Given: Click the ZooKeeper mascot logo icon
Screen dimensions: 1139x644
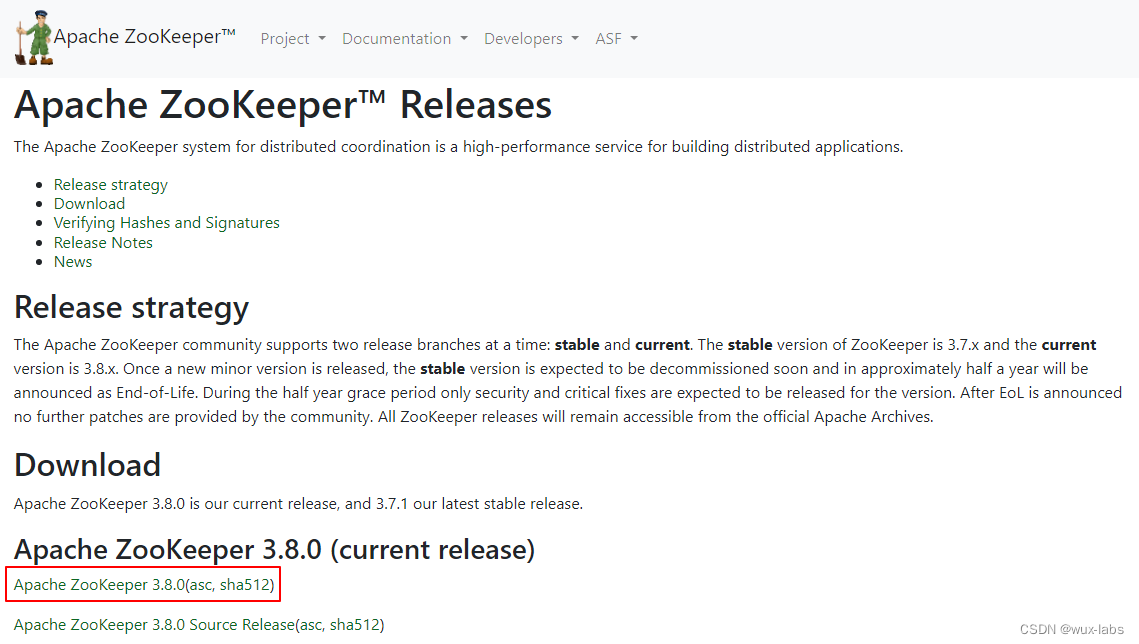Looking at the screenshot, I should pyautogui.click(x=33, y=38).
